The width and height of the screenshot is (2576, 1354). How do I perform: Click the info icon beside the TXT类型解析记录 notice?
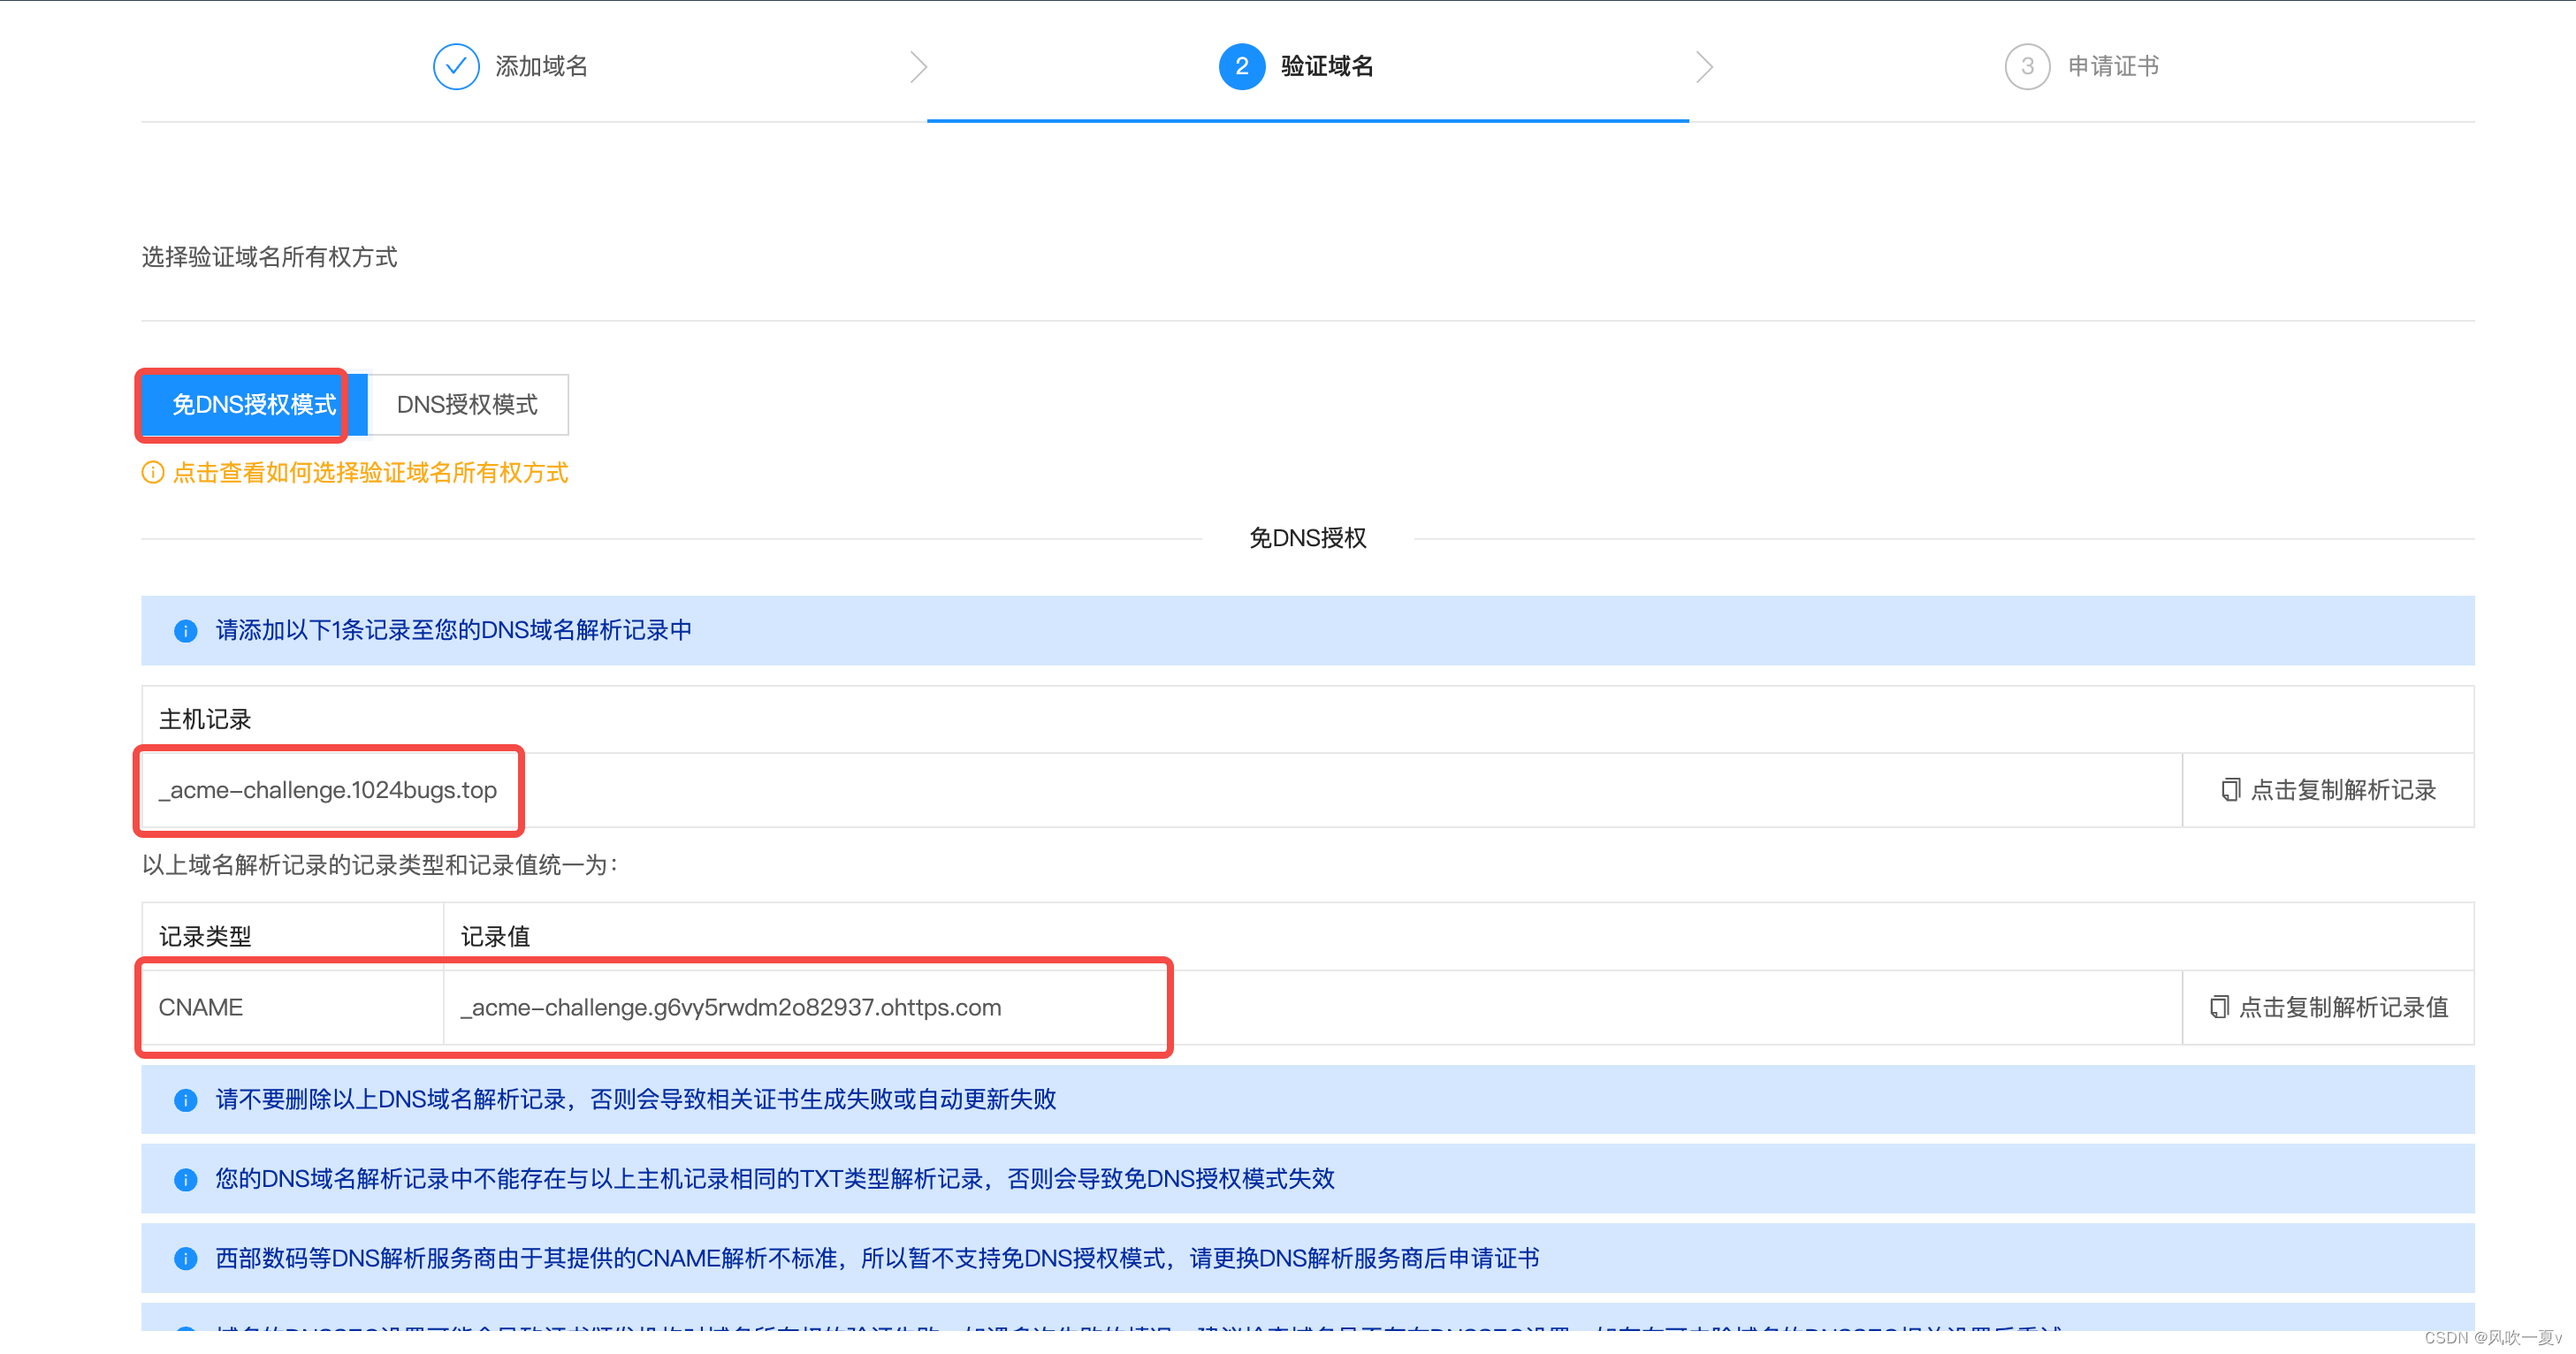[x=185, y=1178]
